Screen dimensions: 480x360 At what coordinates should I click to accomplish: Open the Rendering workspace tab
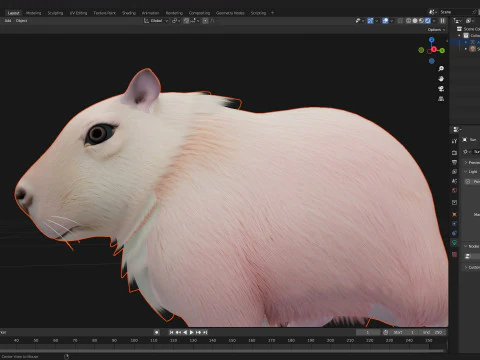(174, 13)
